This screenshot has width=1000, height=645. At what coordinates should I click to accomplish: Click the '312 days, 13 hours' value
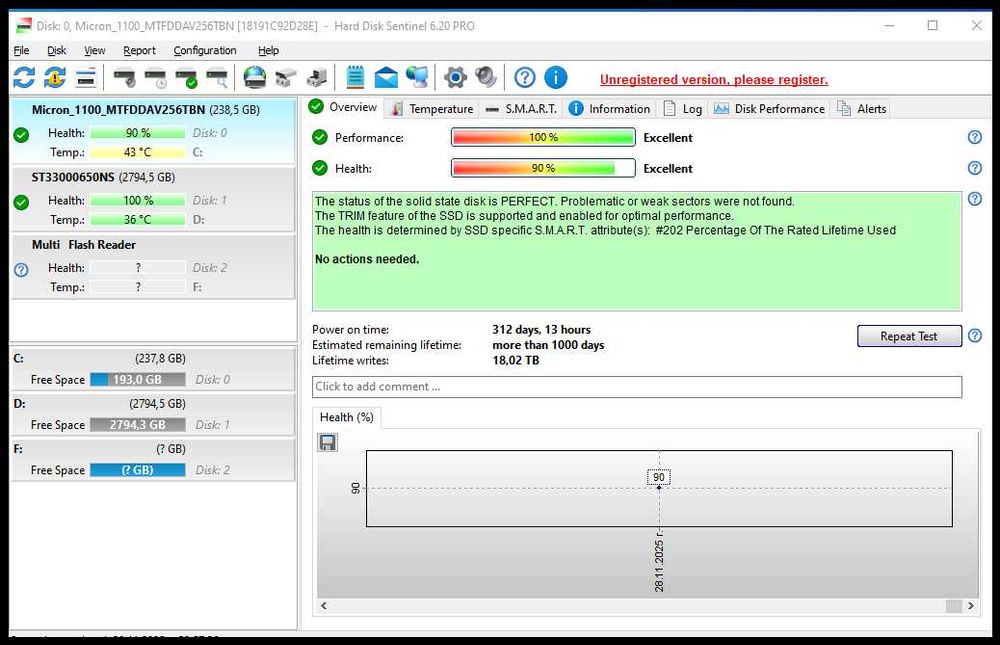coord(541,330)
